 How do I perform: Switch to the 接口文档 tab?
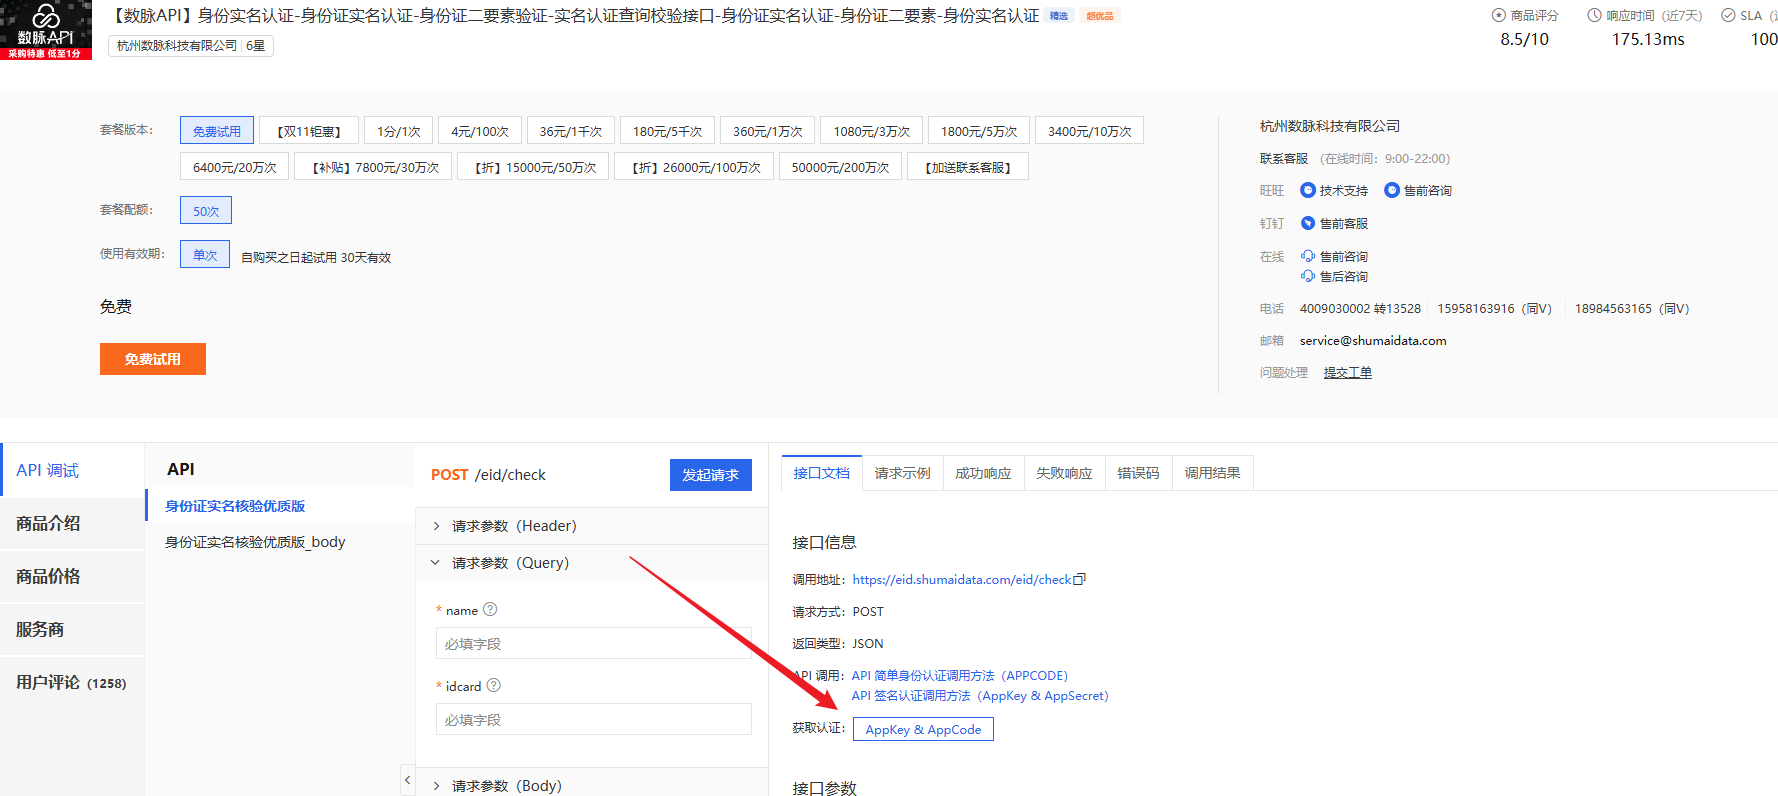tap(822, 473)
